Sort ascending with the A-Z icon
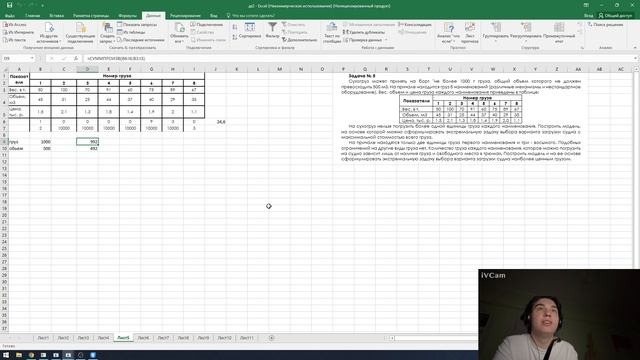The image size is (640, 360). [235, 27]
